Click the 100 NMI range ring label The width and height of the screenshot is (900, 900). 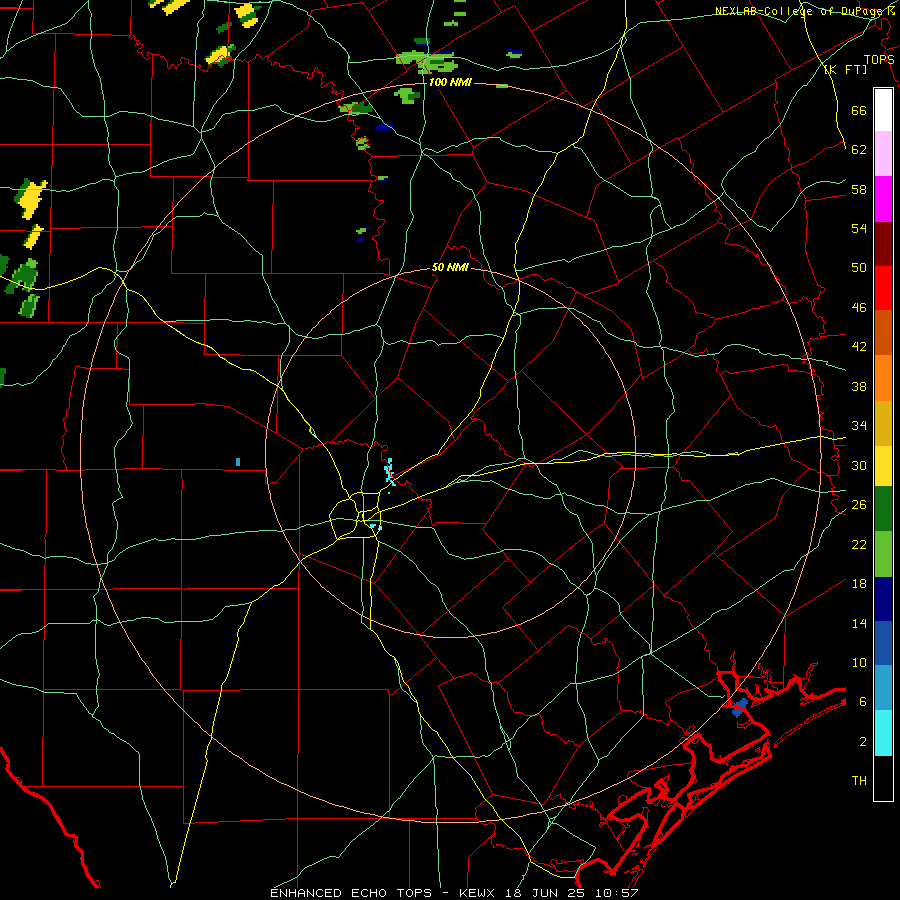(450, 82)
